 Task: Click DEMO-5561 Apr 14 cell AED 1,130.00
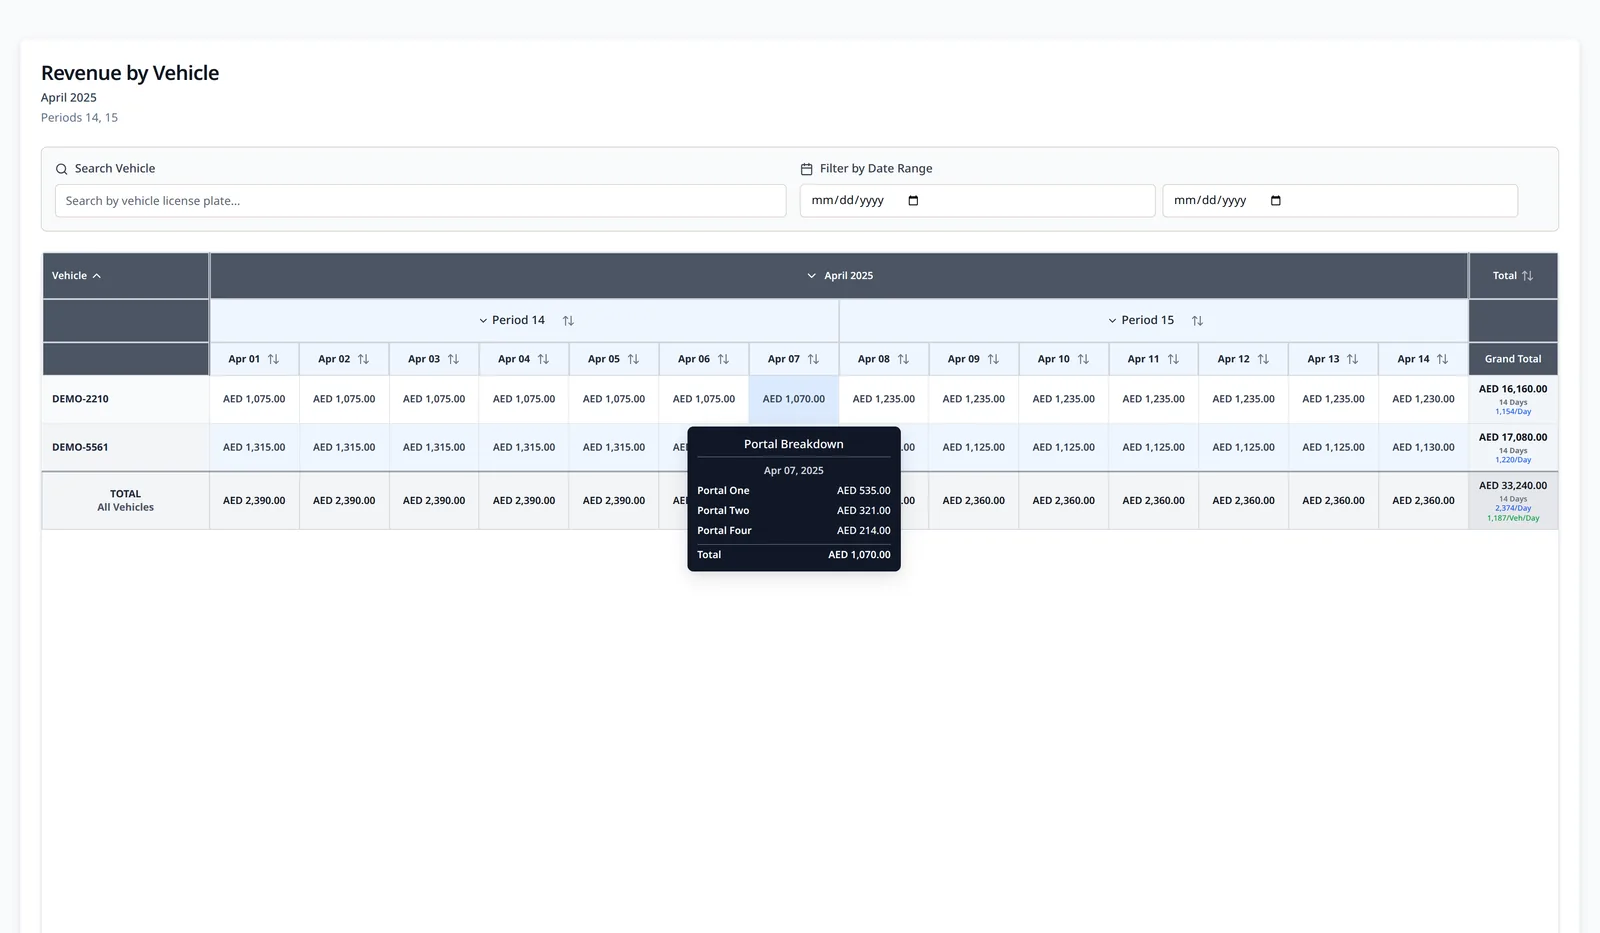click(1423, 447)
